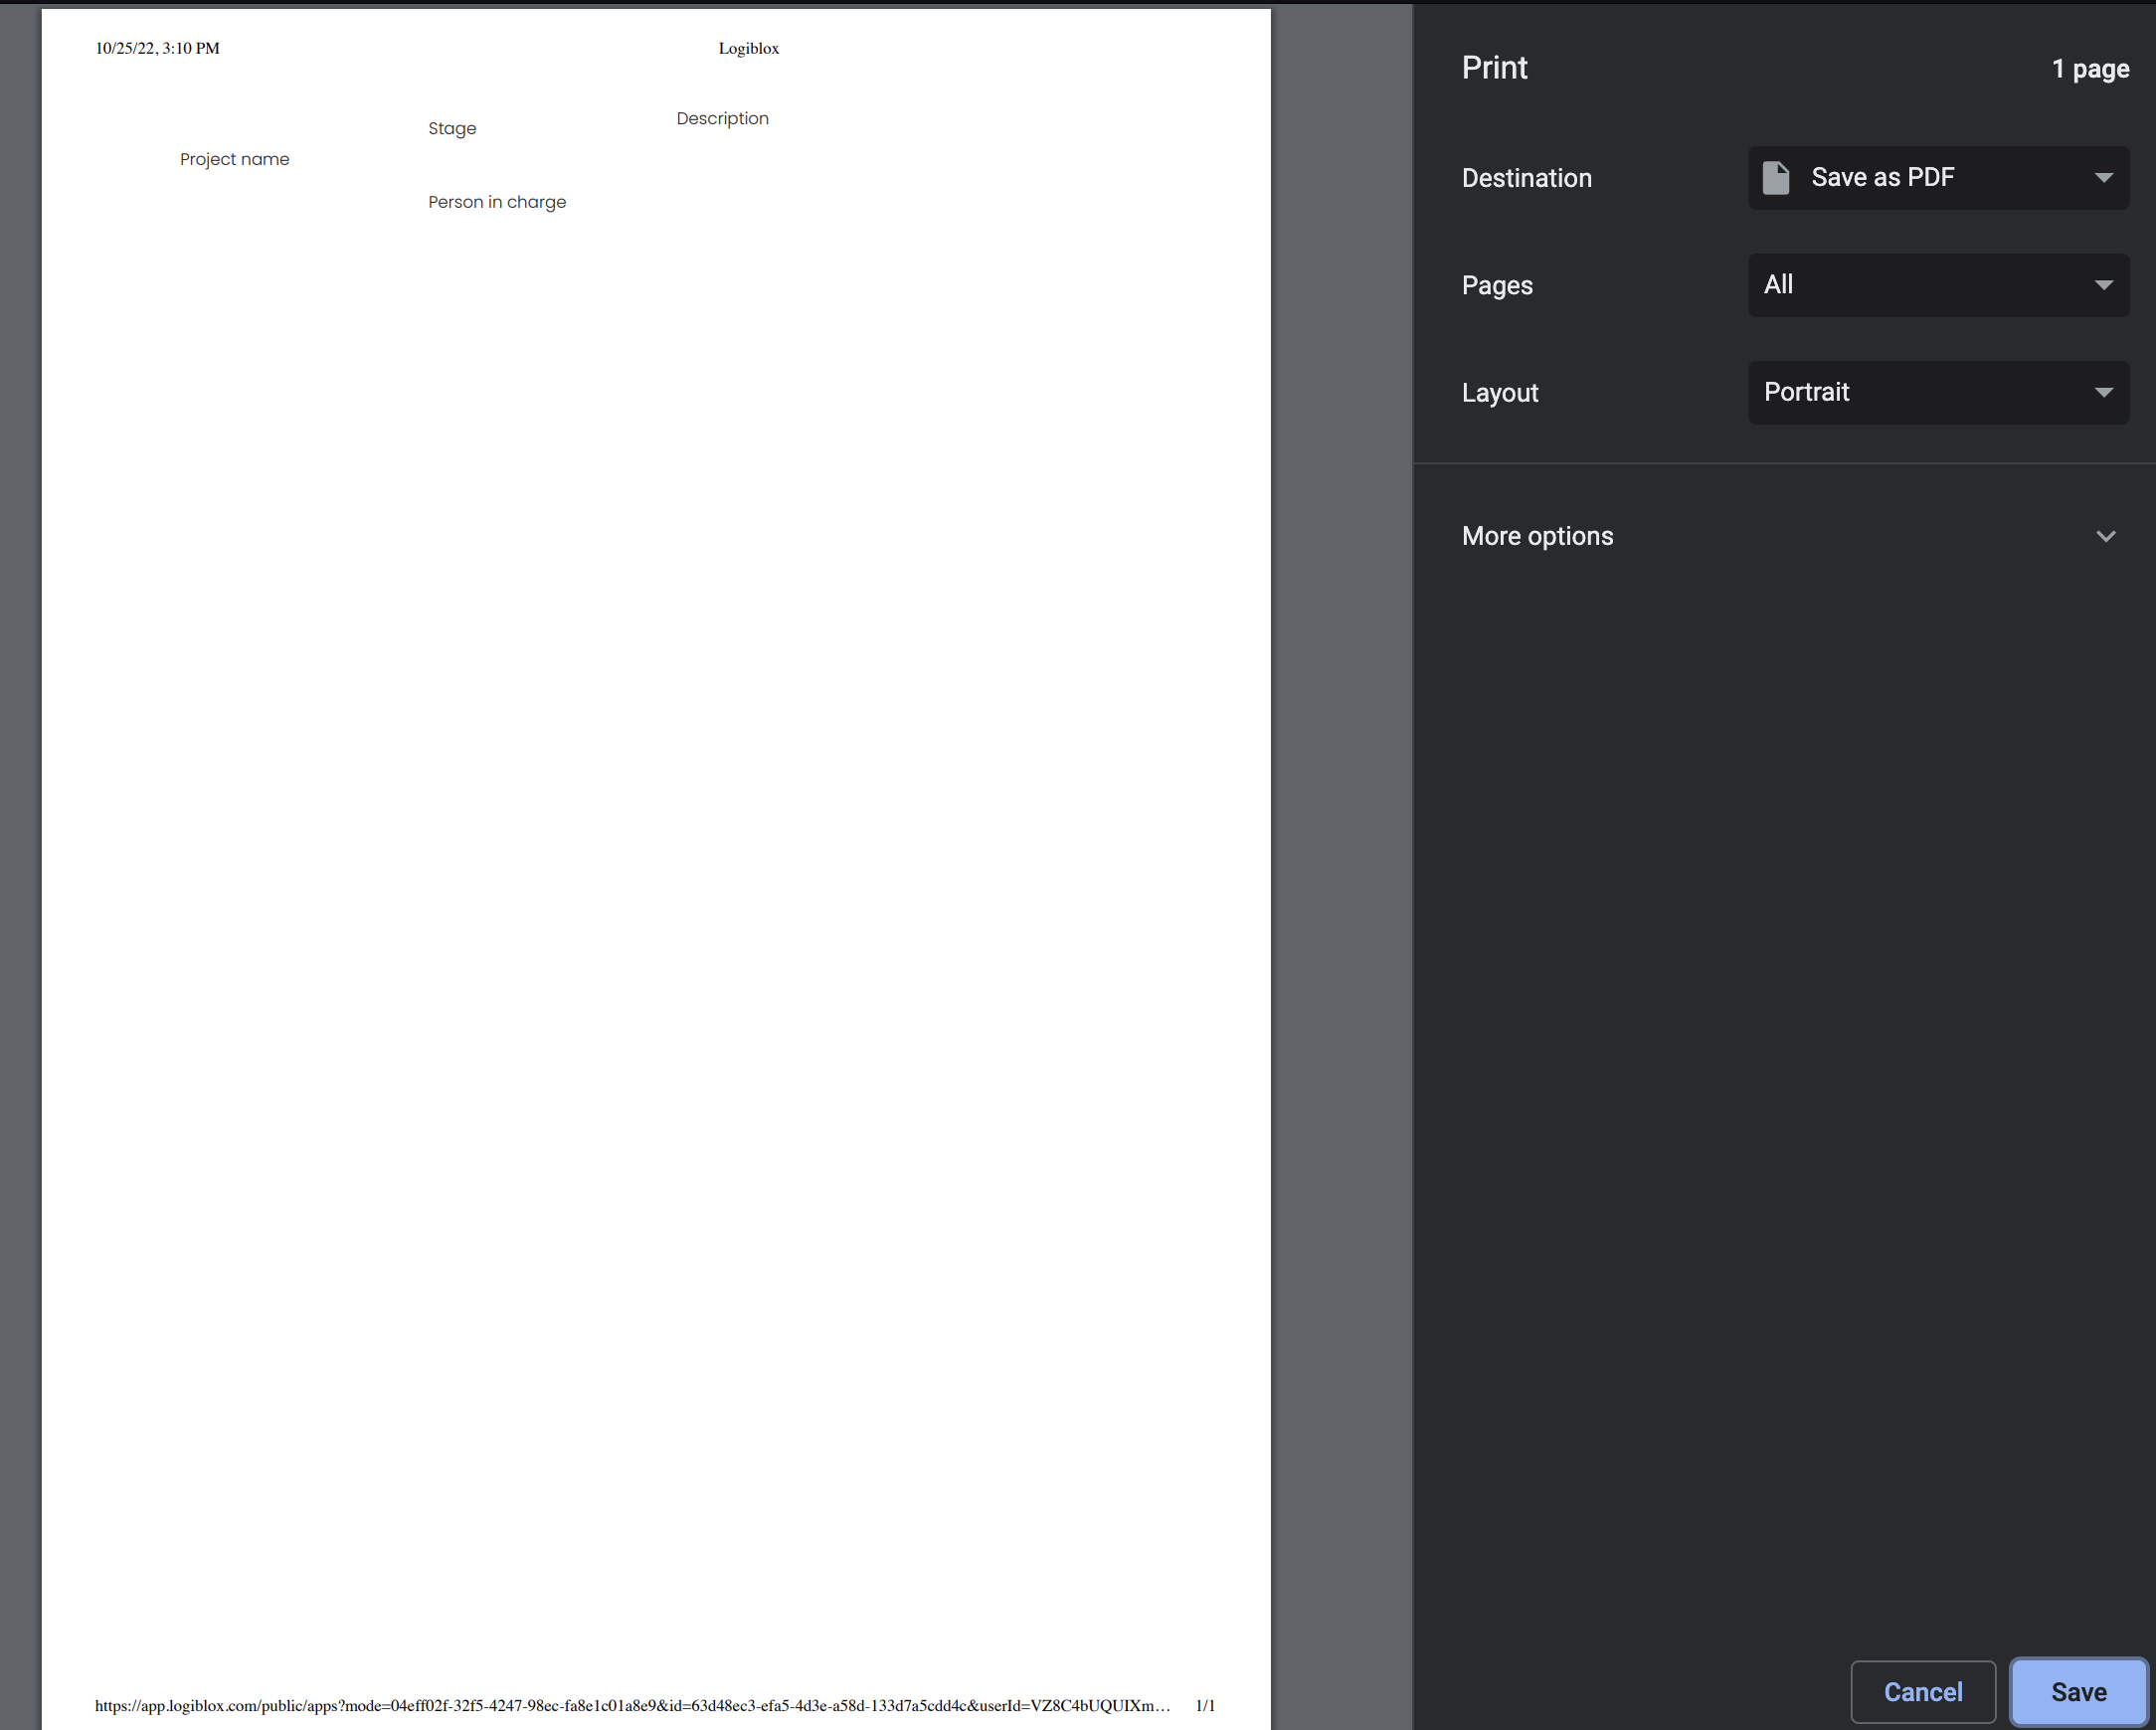Open the Destination dropdown

(x=1936, y=178)
